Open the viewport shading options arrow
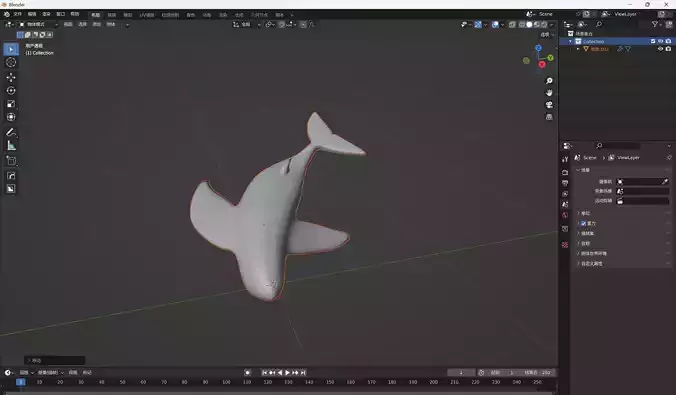Viewport: 676px width, 395px height. tap(552, 25)
